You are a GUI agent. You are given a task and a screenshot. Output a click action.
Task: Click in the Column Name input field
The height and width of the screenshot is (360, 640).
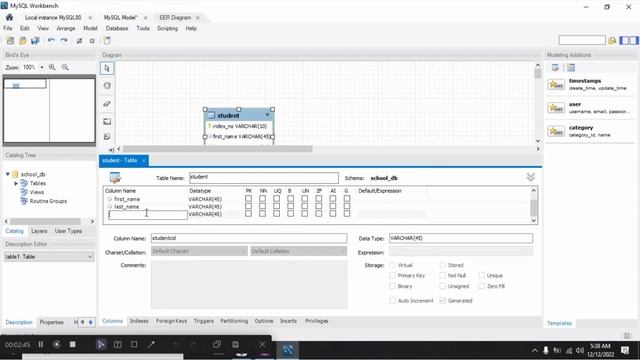(249, 238)
